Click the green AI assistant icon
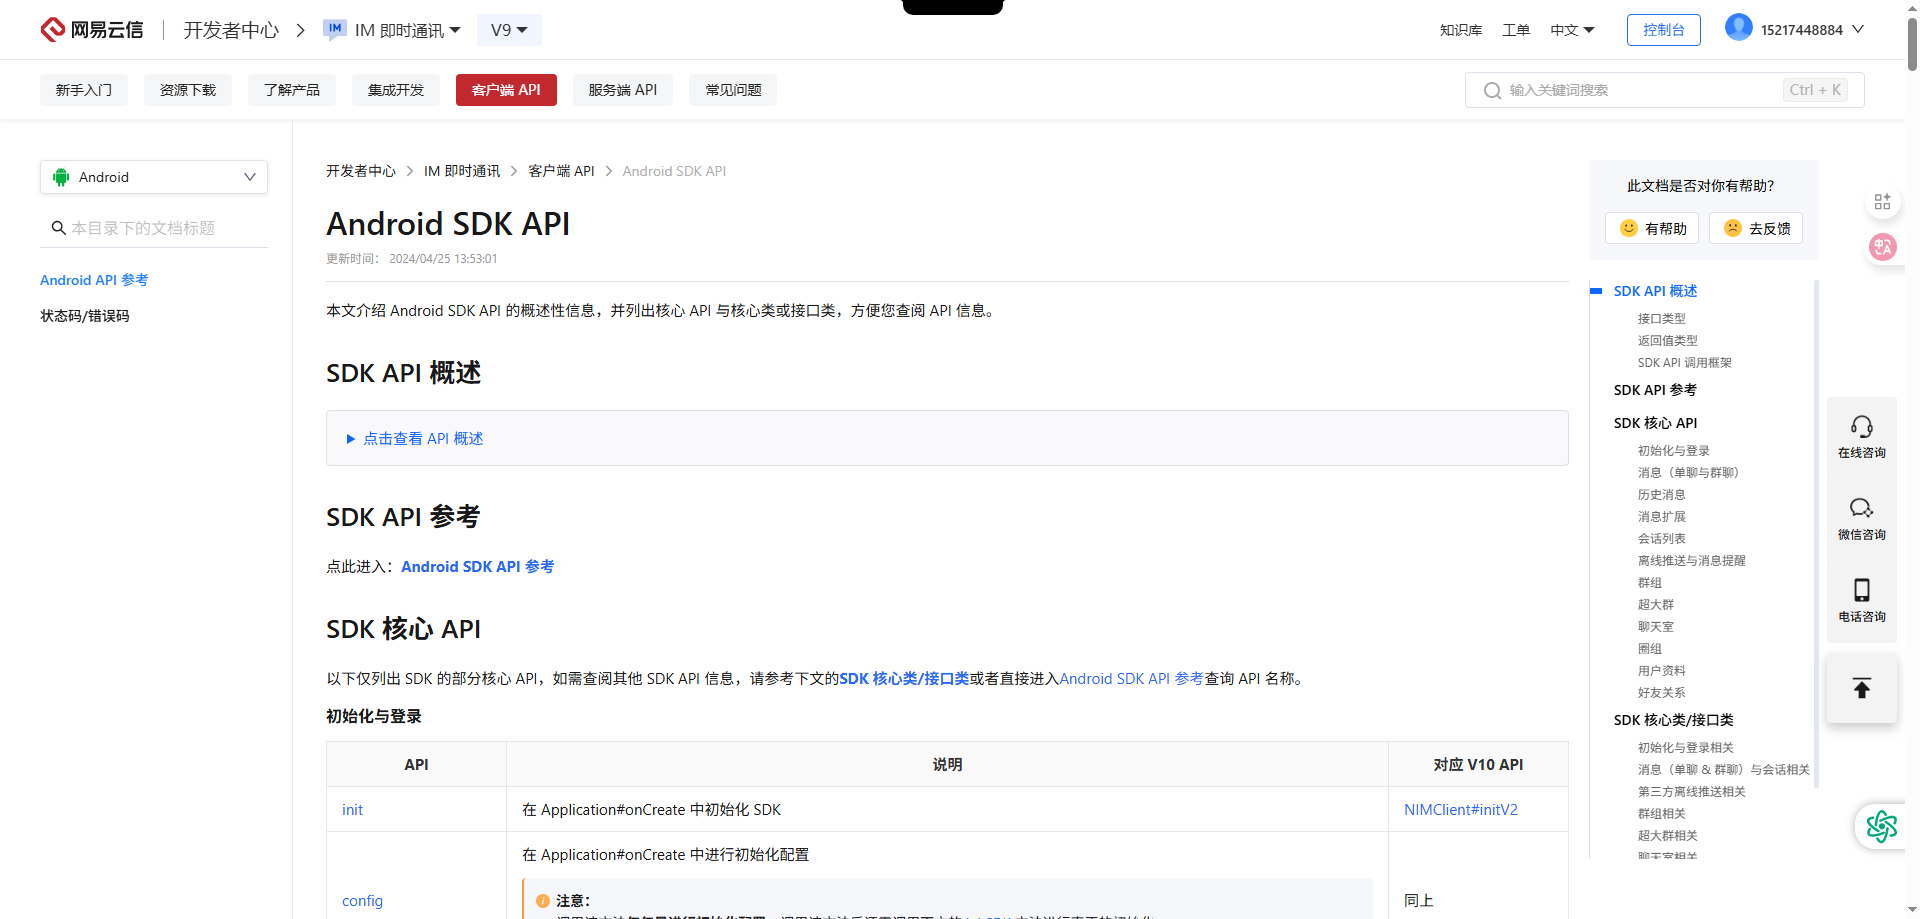 pyautogui.click(x=1882, y=826)
